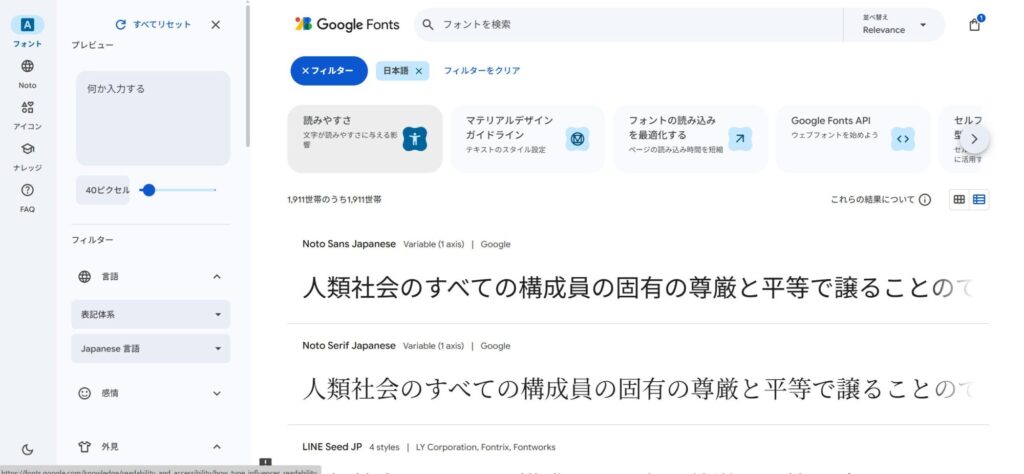
Task: Switch to list view layout
Action: point(979,200)
